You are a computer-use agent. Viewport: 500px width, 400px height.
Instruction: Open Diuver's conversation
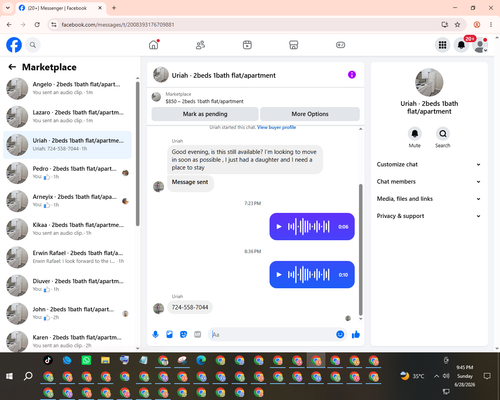point(68,285)
